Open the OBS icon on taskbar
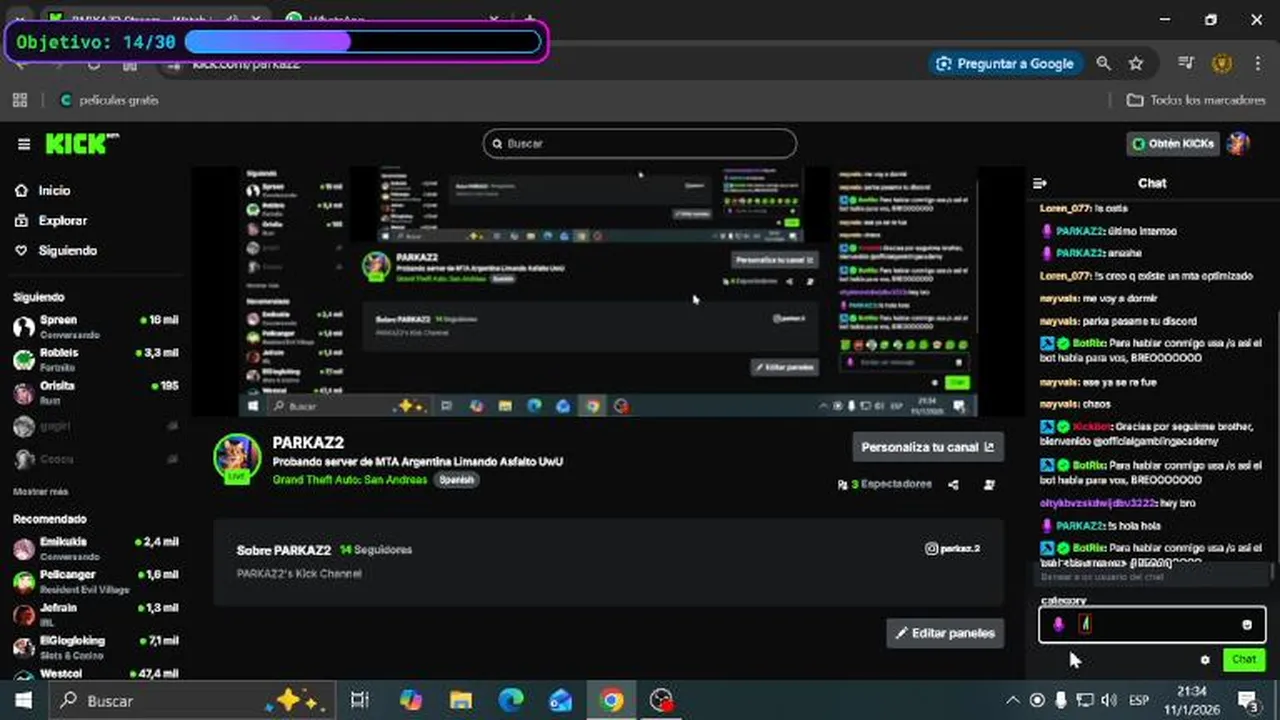This screenshot has height=720, width=1280. [x=661, y=701]
